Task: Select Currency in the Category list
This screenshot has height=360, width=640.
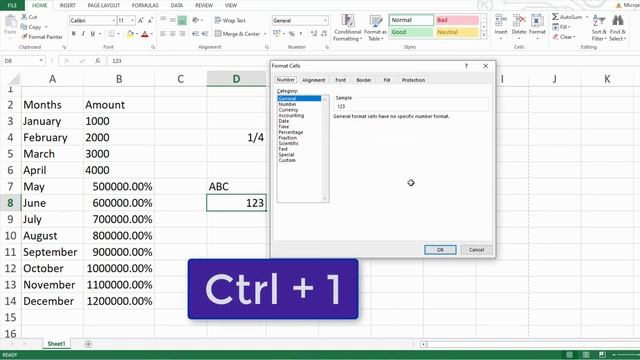Action: pos(288,110)
